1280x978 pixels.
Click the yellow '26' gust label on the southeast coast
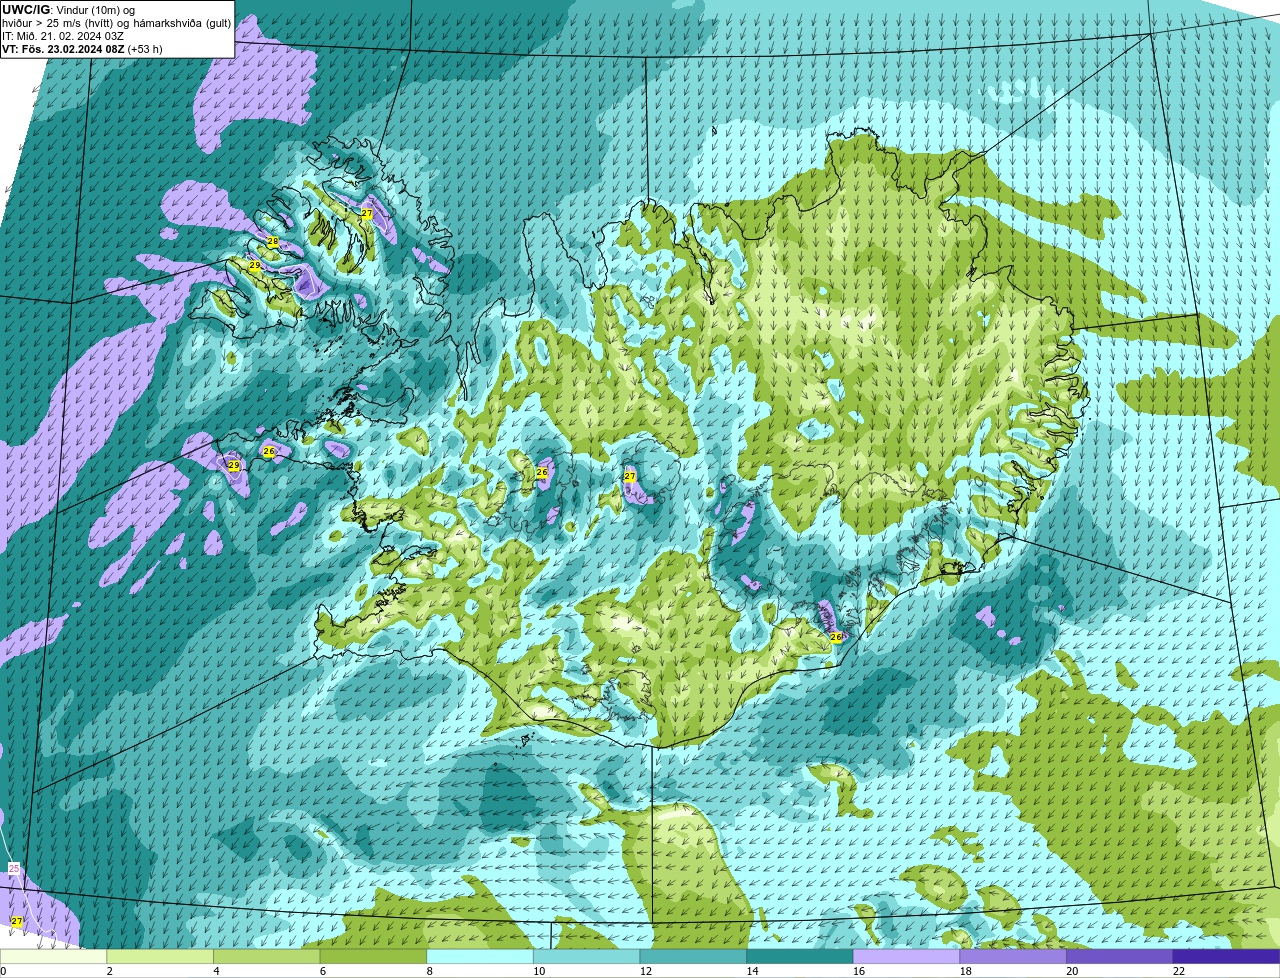836,636
